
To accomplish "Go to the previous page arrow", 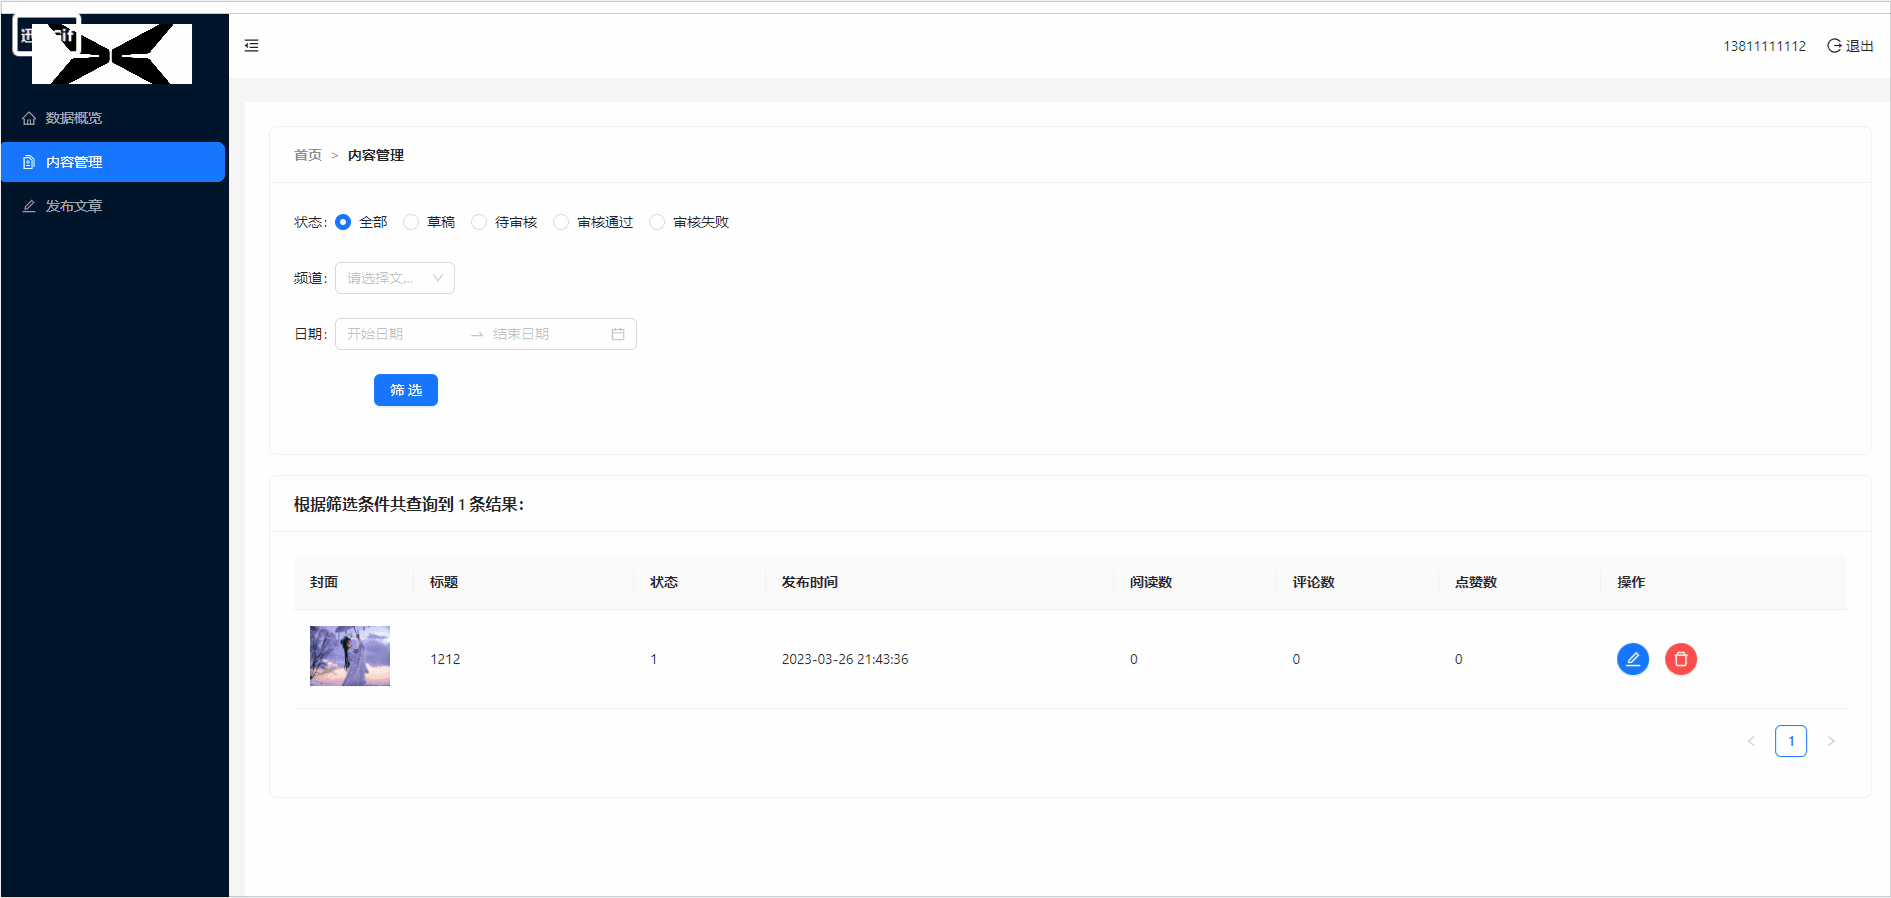I will [1750, 741].
